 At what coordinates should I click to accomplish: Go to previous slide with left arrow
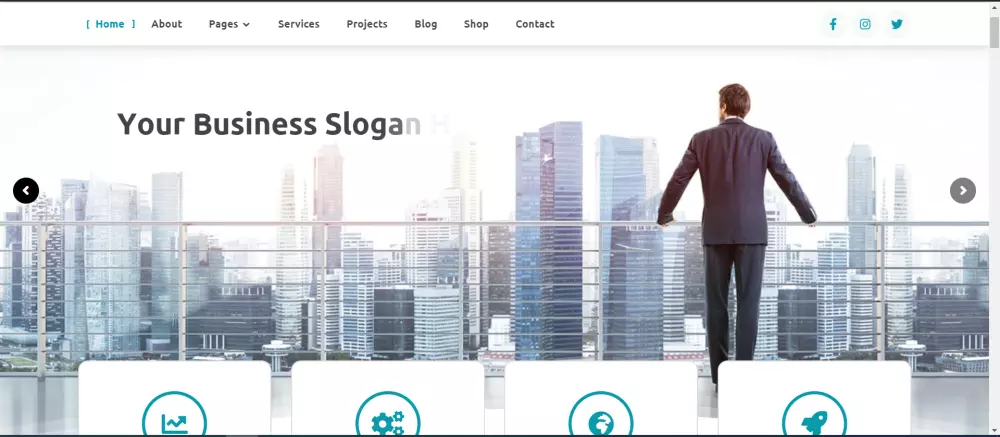click(26, 191)
